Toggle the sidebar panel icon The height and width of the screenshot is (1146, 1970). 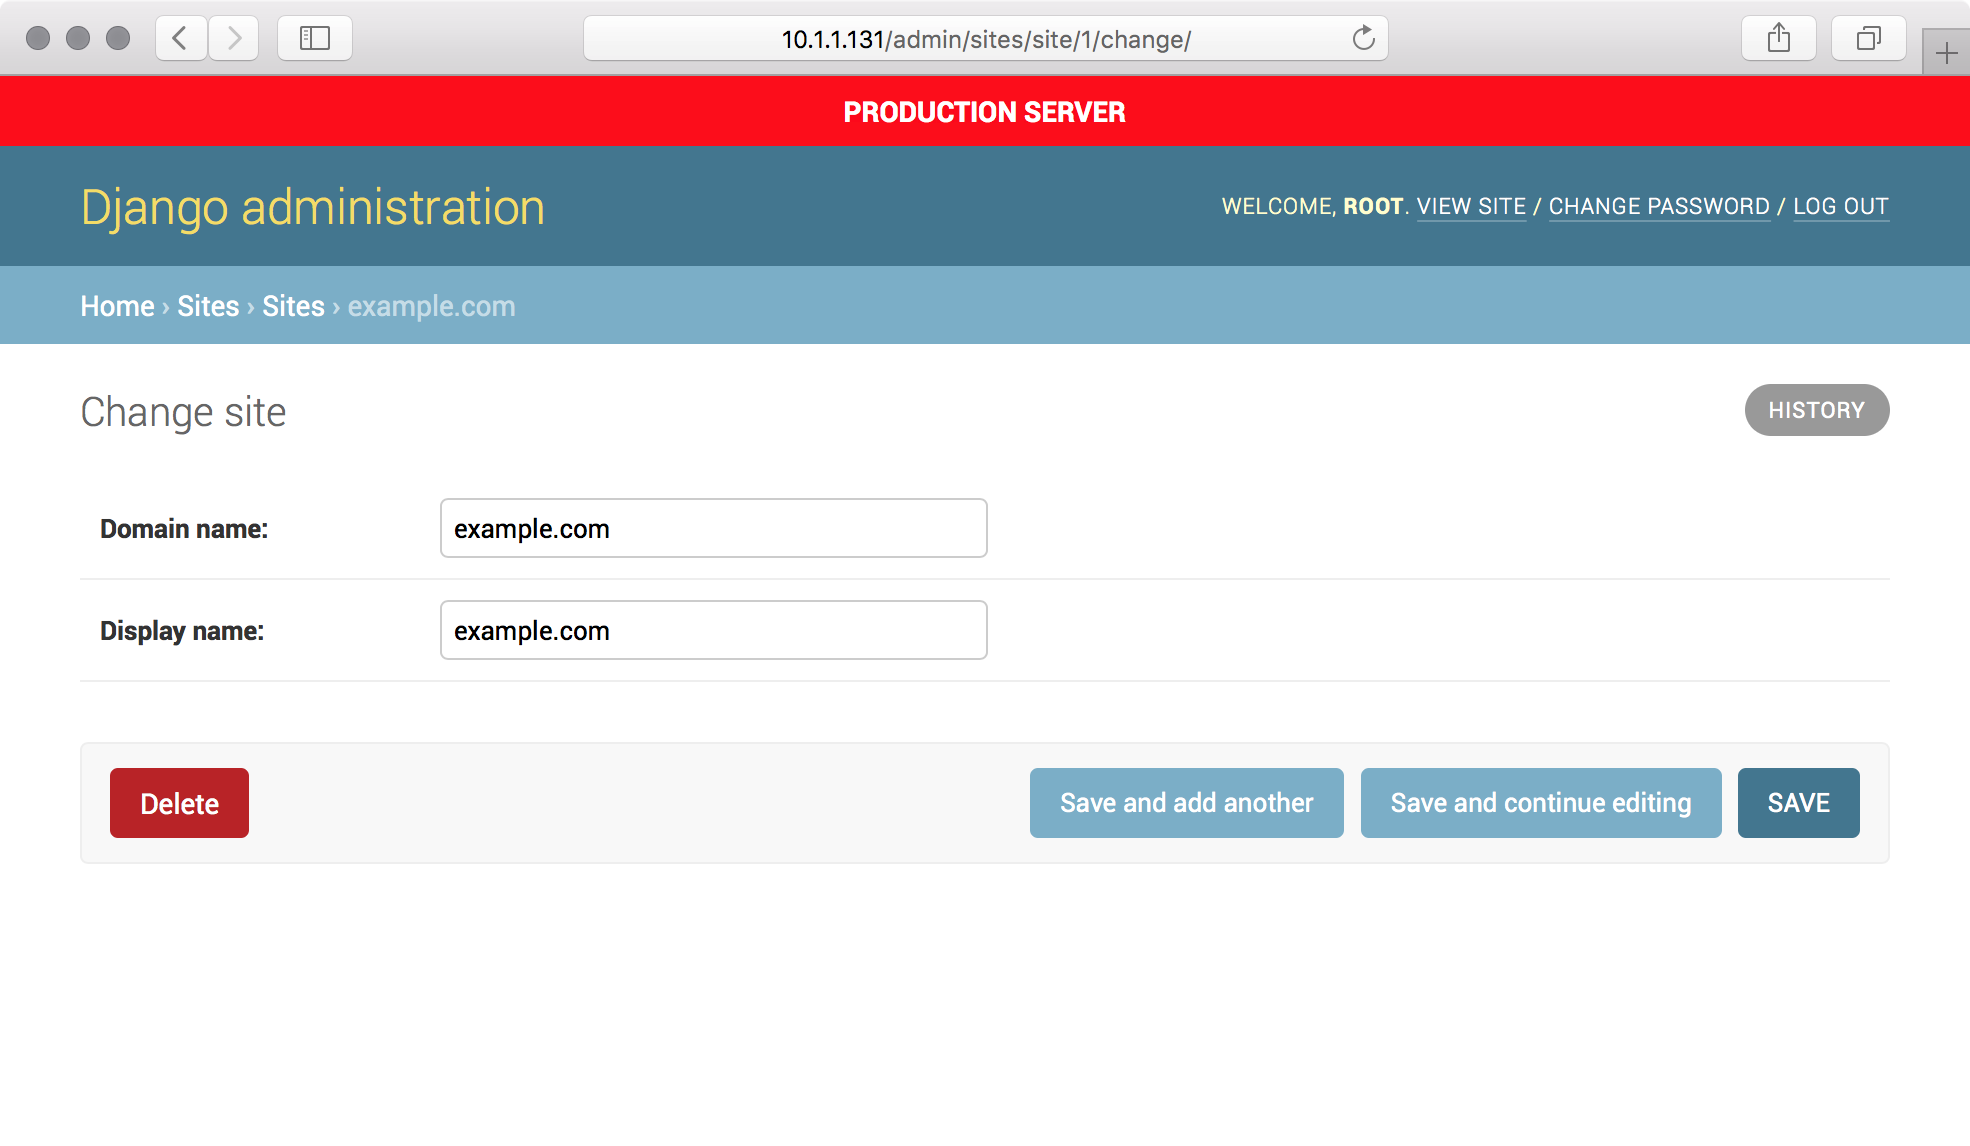pos(315,39)
